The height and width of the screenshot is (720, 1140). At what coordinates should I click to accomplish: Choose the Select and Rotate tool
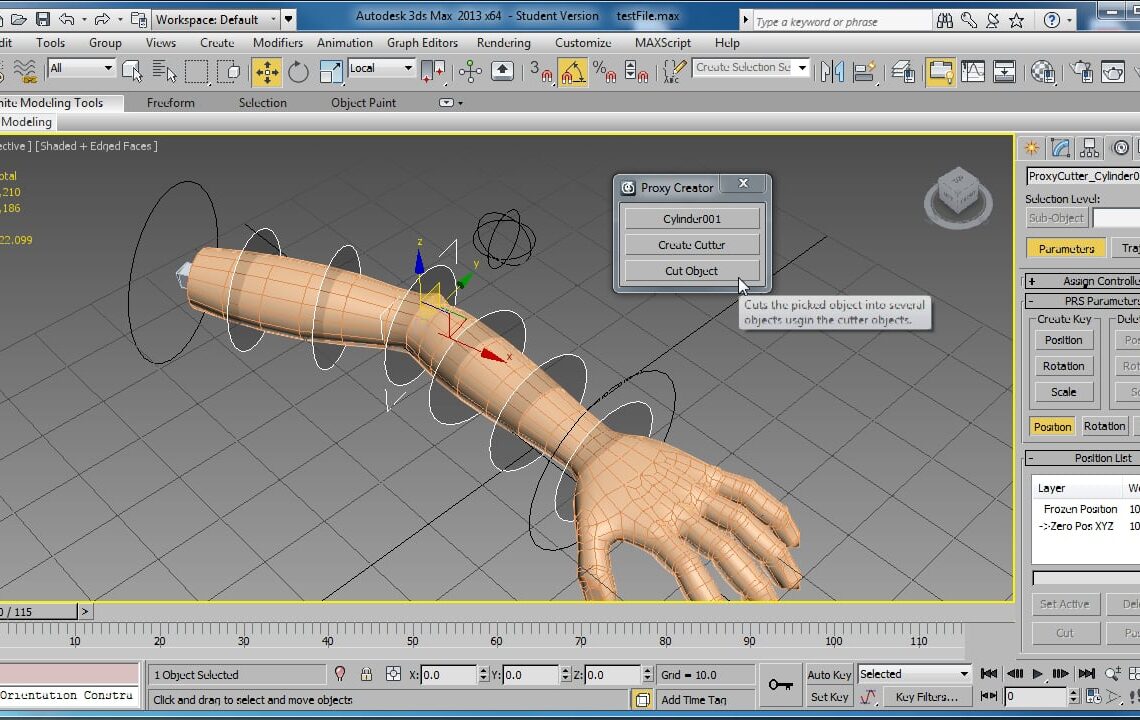[298, 71]
